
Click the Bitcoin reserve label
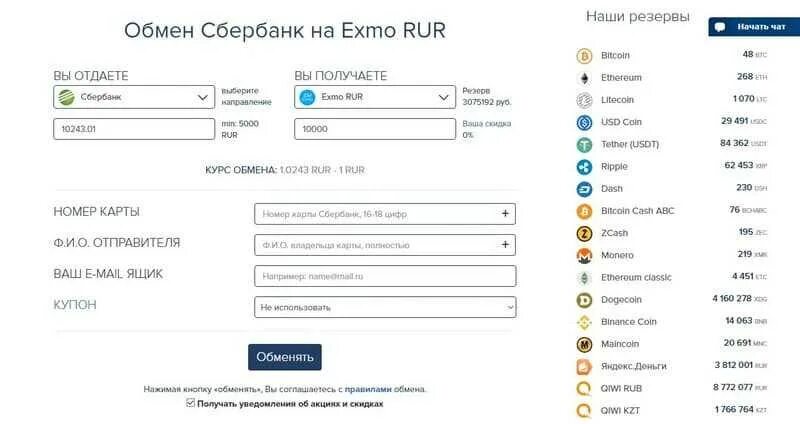(615, 55)
